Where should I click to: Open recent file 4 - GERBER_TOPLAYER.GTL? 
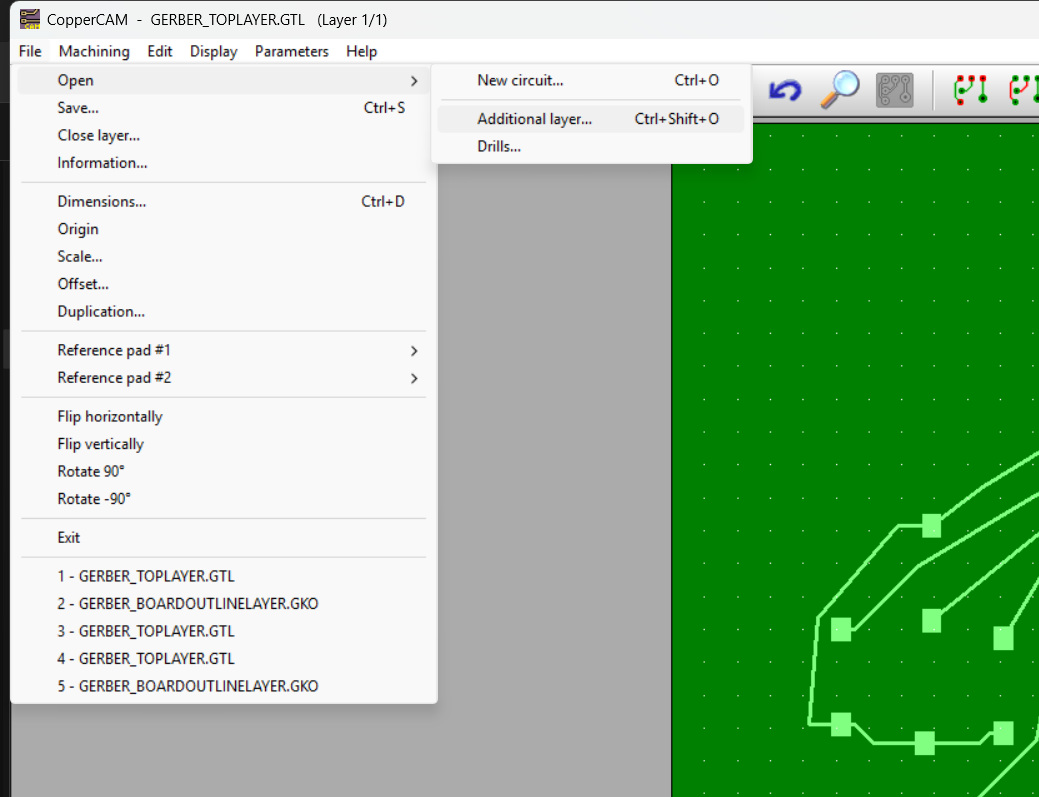click(224, 659)
